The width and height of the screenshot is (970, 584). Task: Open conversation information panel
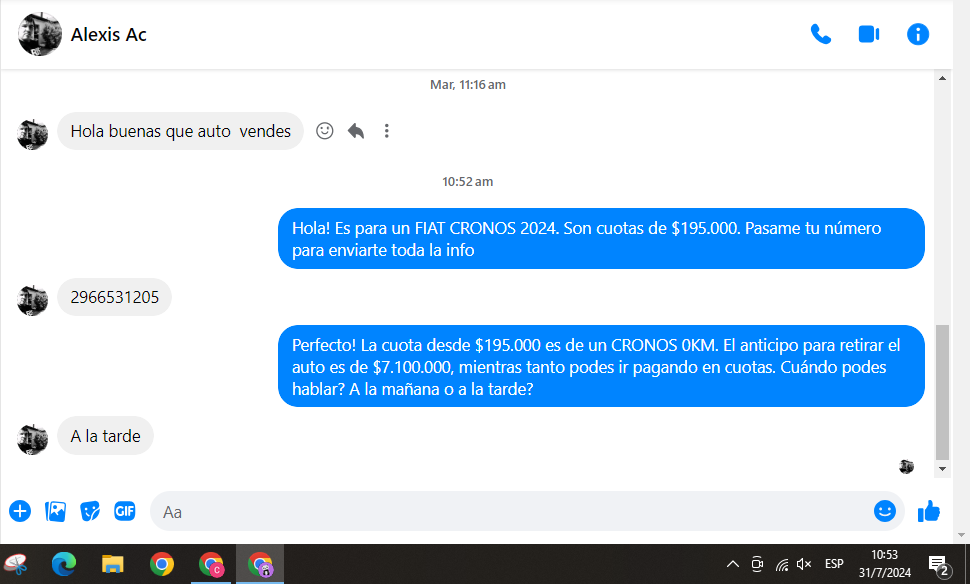[x=917, y=34]
